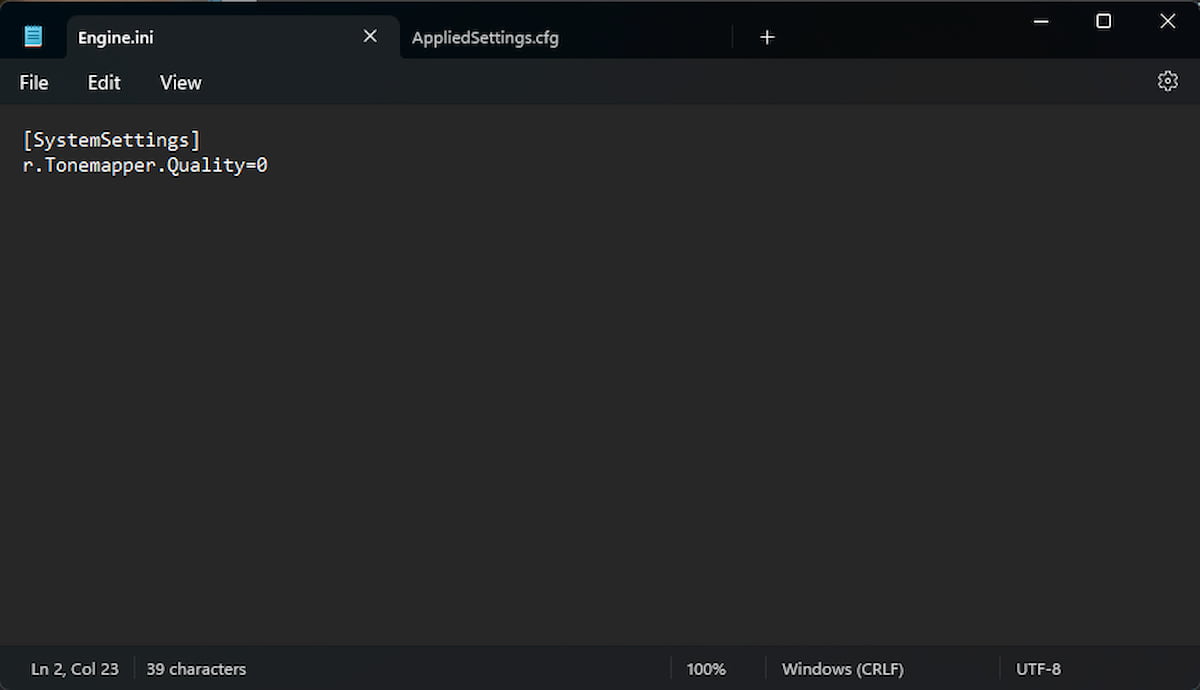Open a new tab with the plus icon
This screenshot has width=1200, height=690.
[767, 37]
